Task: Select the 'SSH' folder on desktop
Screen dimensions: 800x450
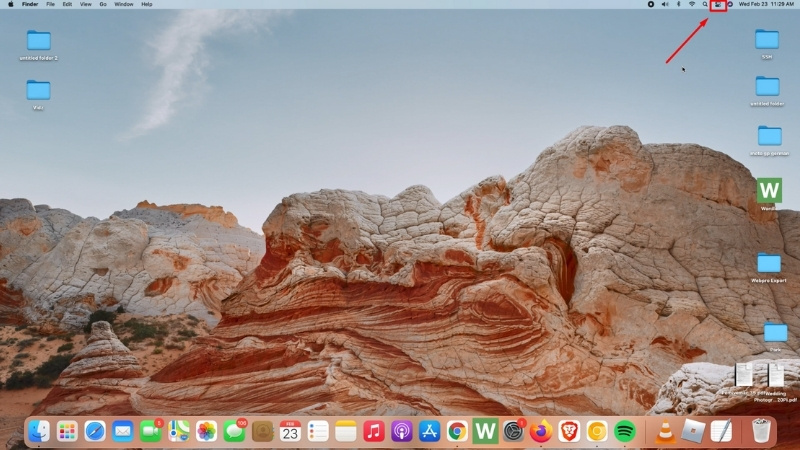Action: [x=767, y=44]
